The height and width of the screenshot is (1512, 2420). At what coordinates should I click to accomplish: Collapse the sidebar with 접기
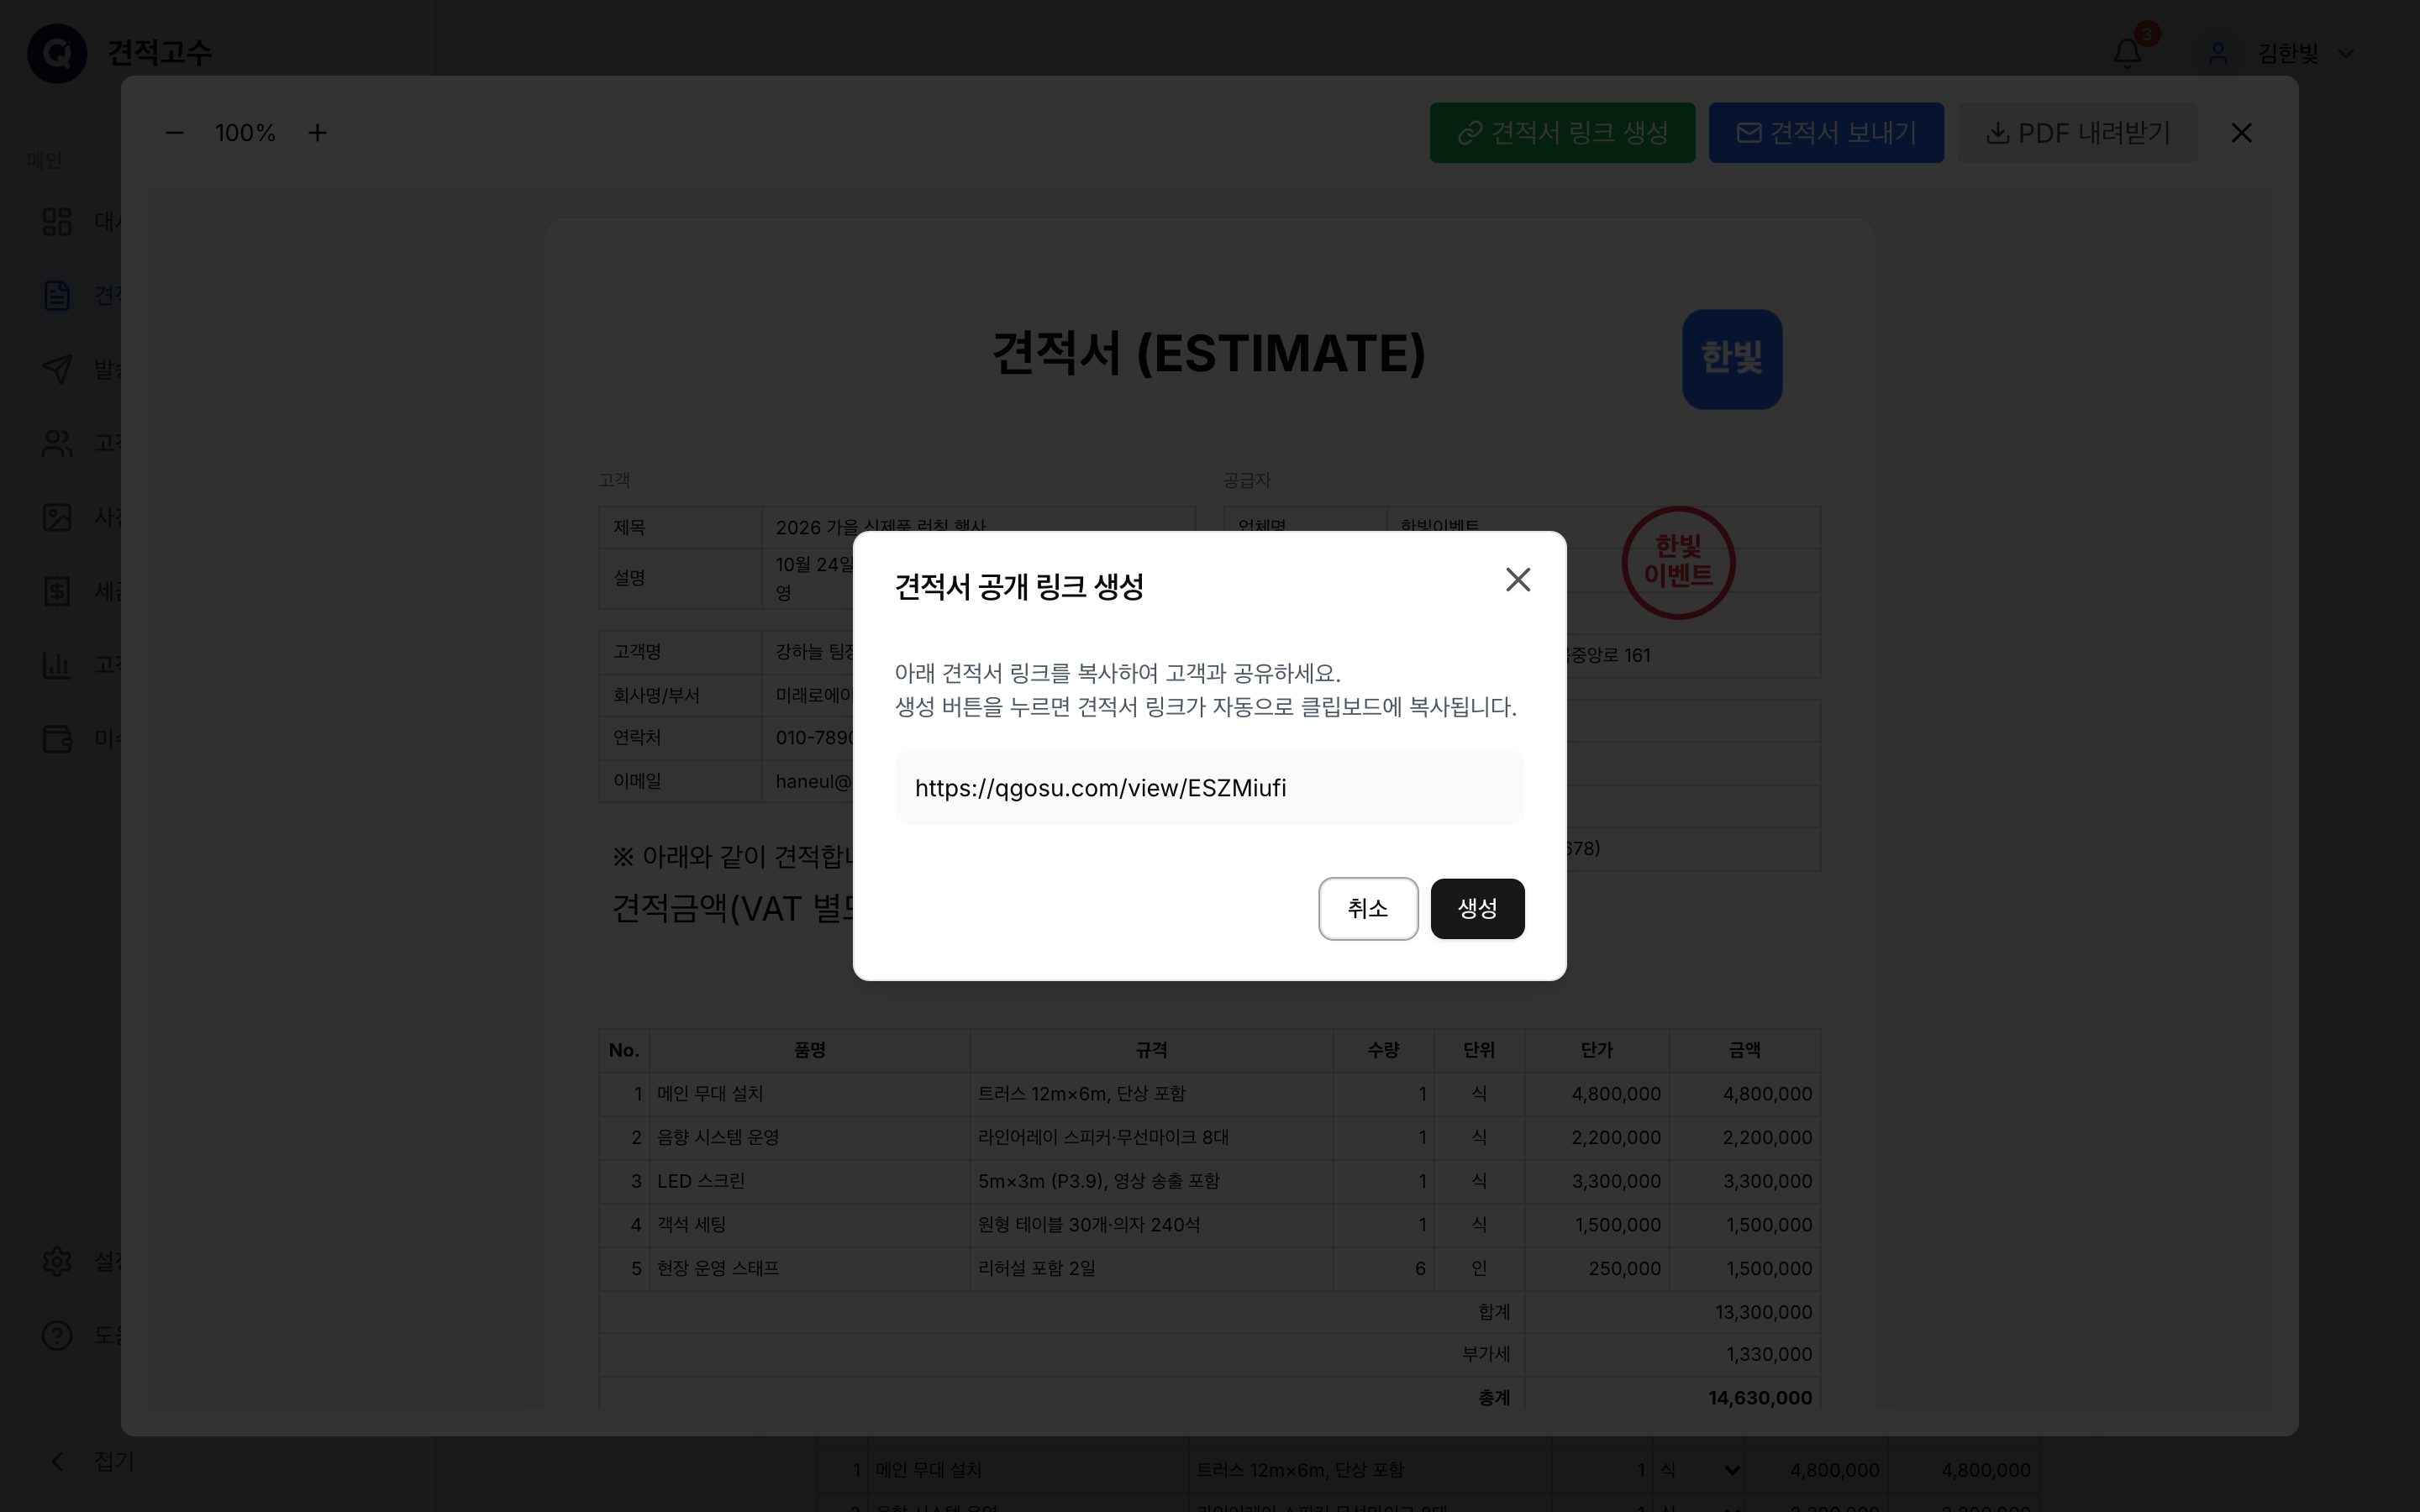click(x=92, y=1461)
